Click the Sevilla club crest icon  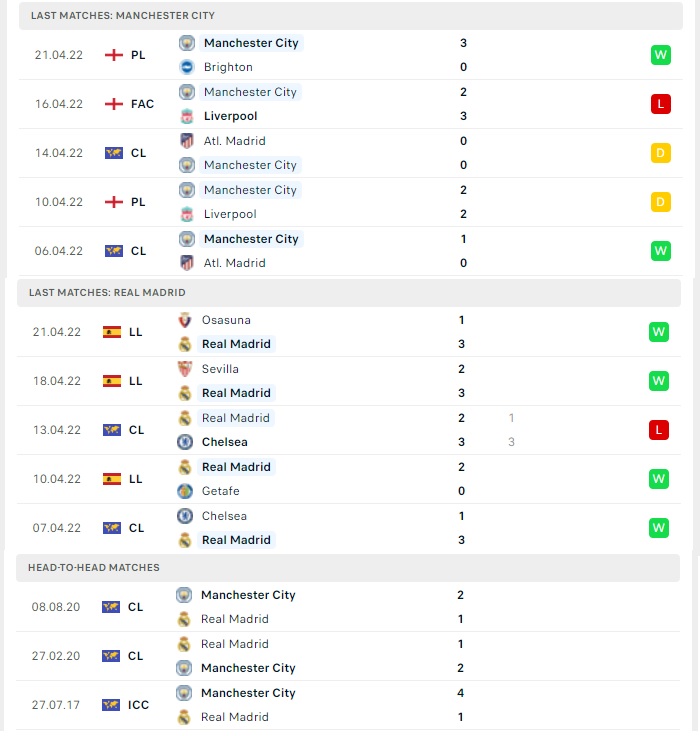coord(185,369)
